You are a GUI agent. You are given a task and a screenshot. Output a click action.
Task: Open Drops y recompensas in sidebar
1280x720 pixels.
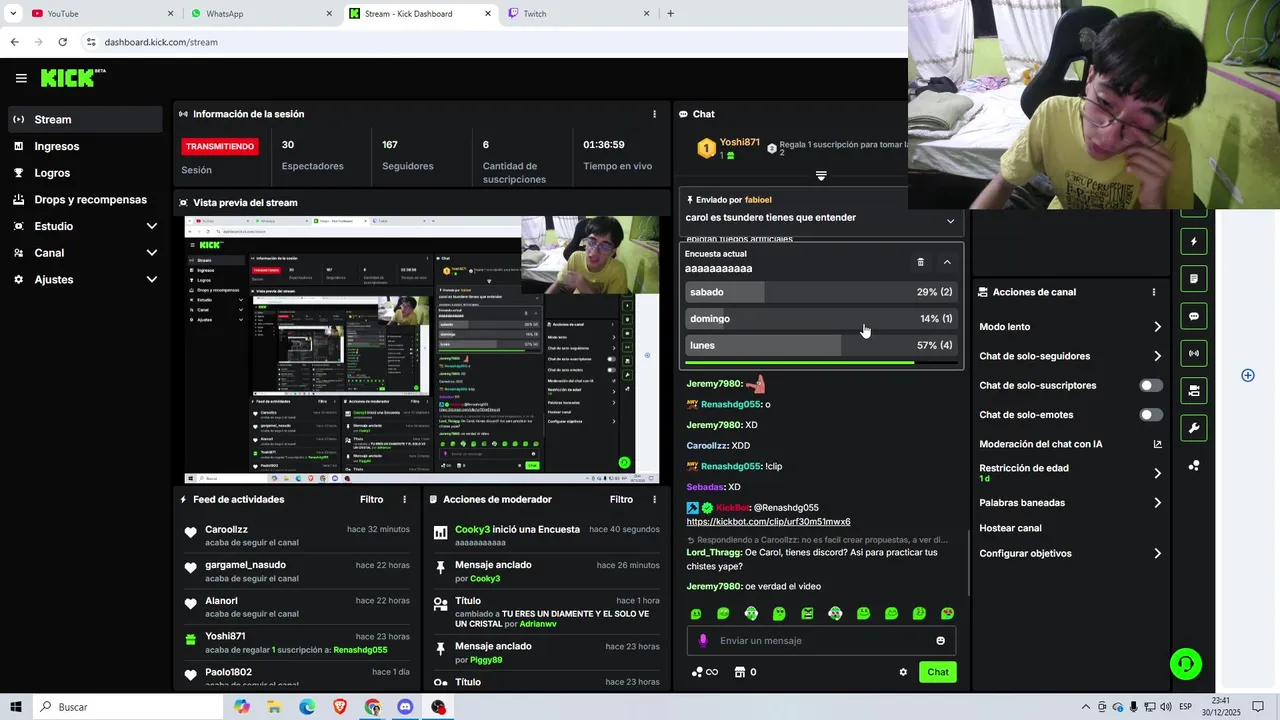pyautogui.click(x=85, y=199)
